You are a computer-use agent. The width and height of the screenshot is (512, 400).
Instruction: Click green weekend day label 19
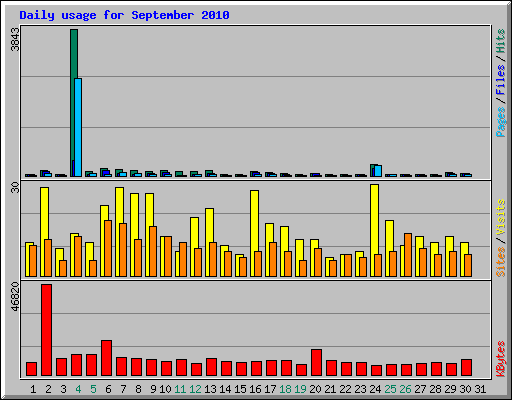click(x=300, y=389)
